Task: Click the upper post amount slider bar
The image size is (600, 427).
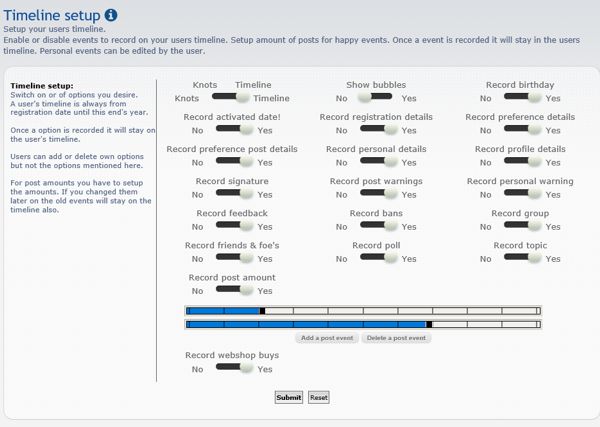Action: tap(362, 311)
